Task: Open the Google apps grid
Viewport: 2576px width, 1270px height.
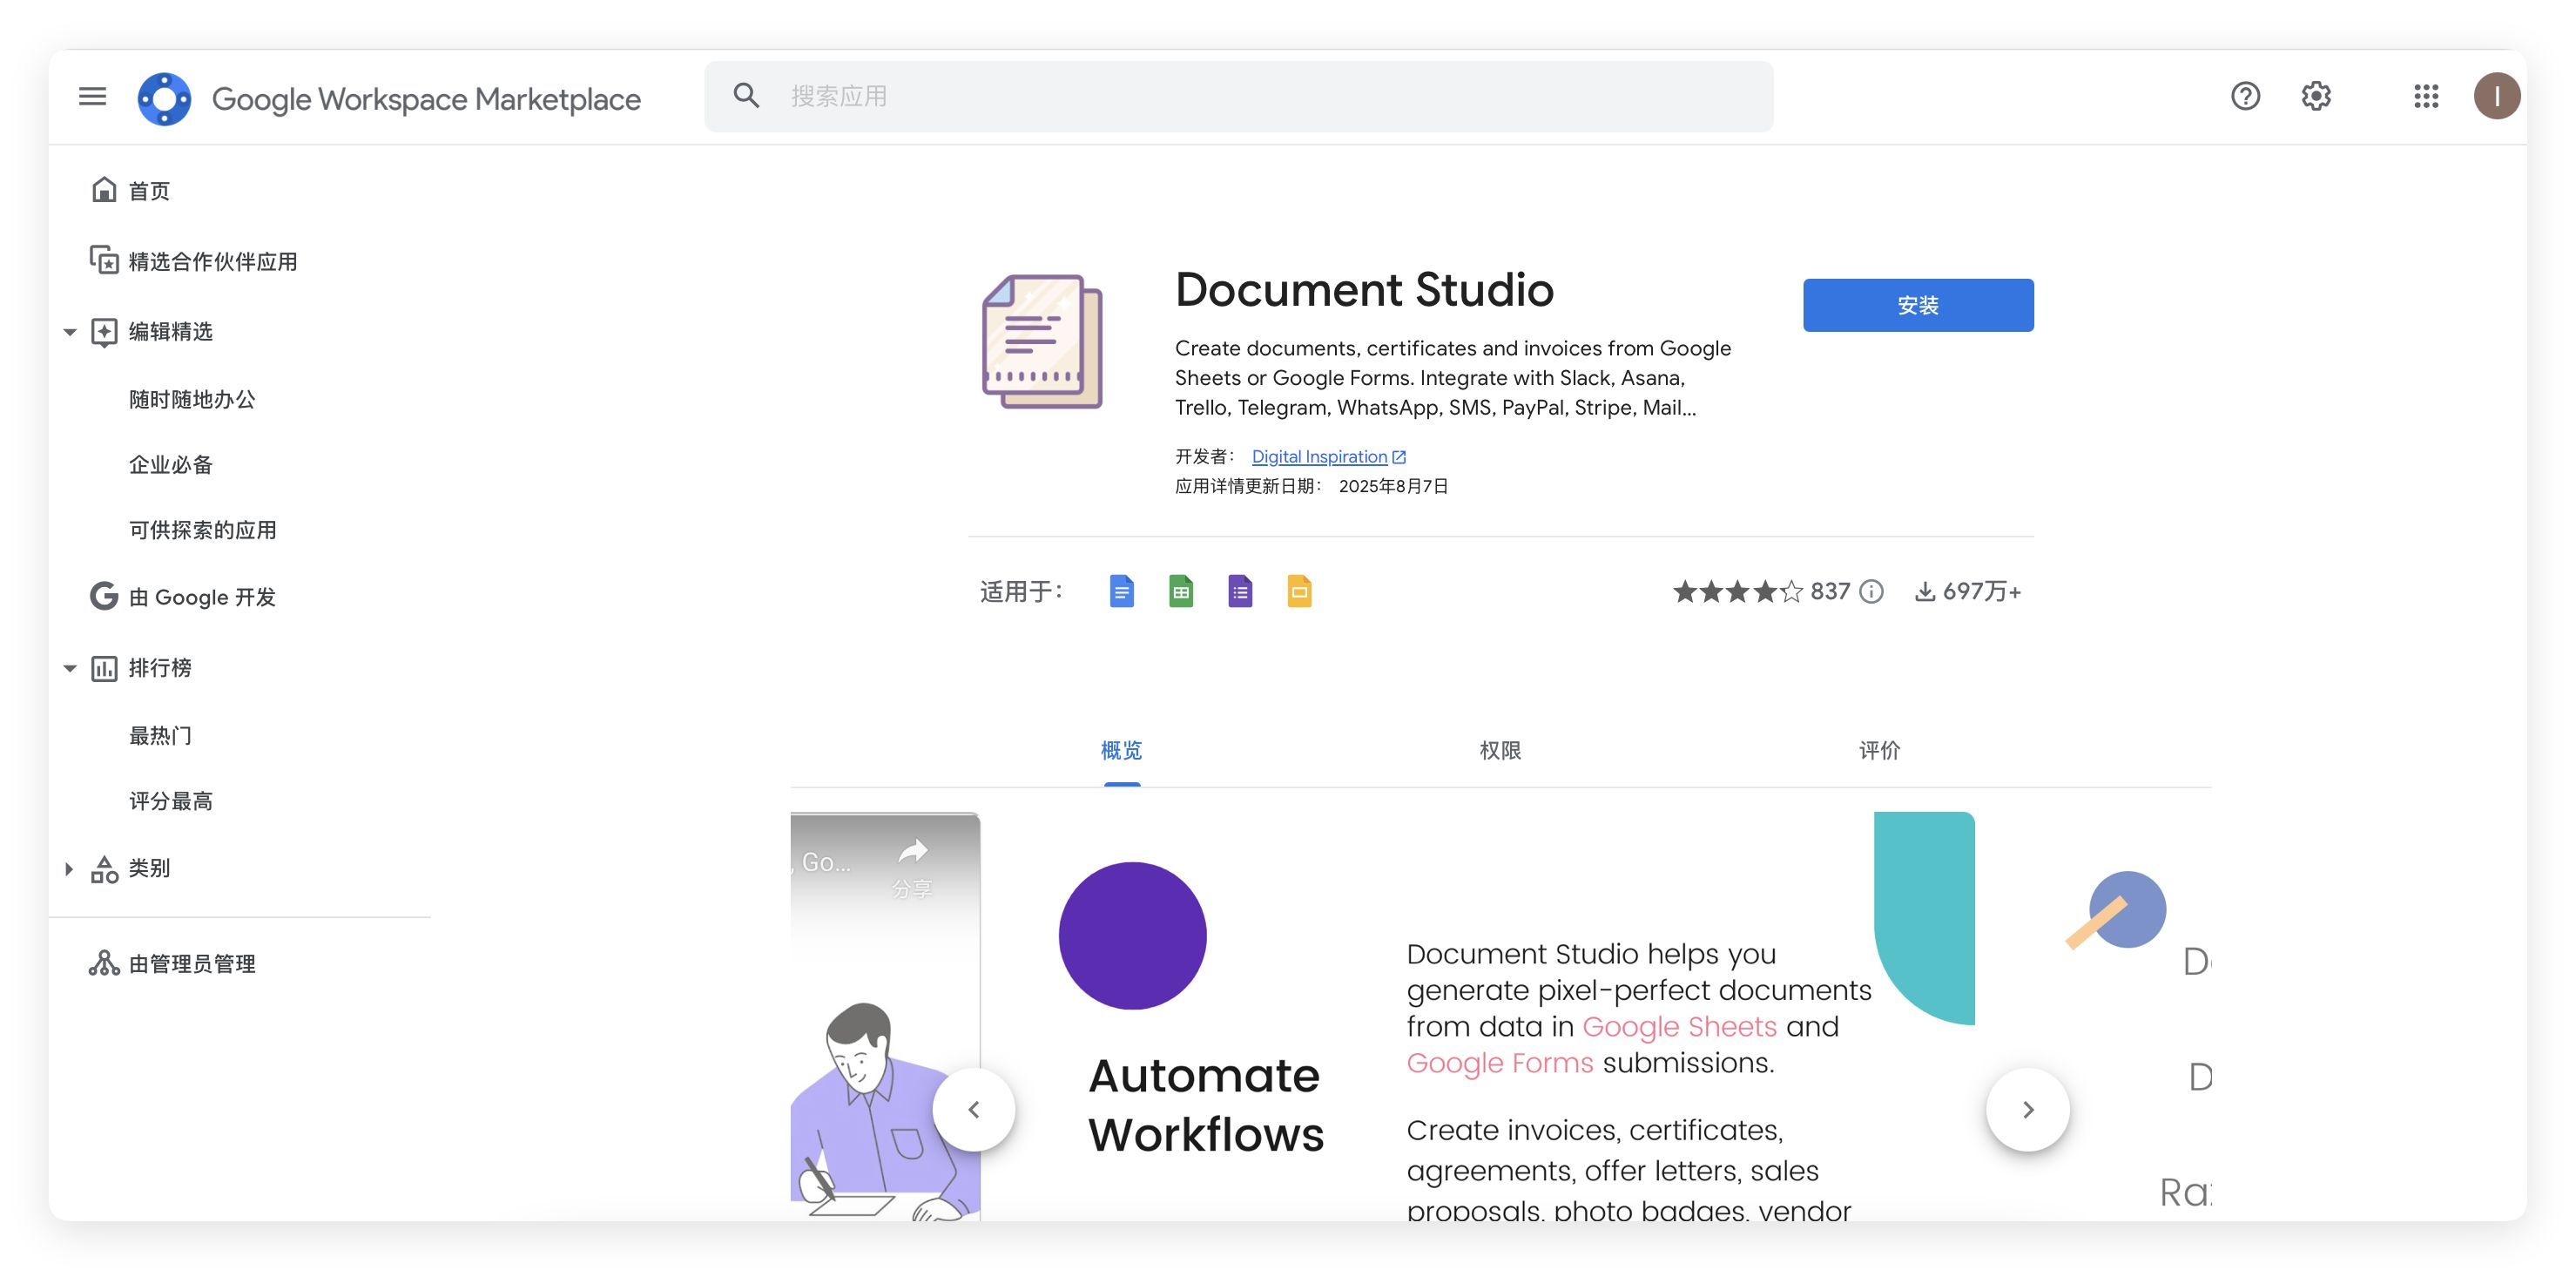Action: click(x=2426, y=96)
